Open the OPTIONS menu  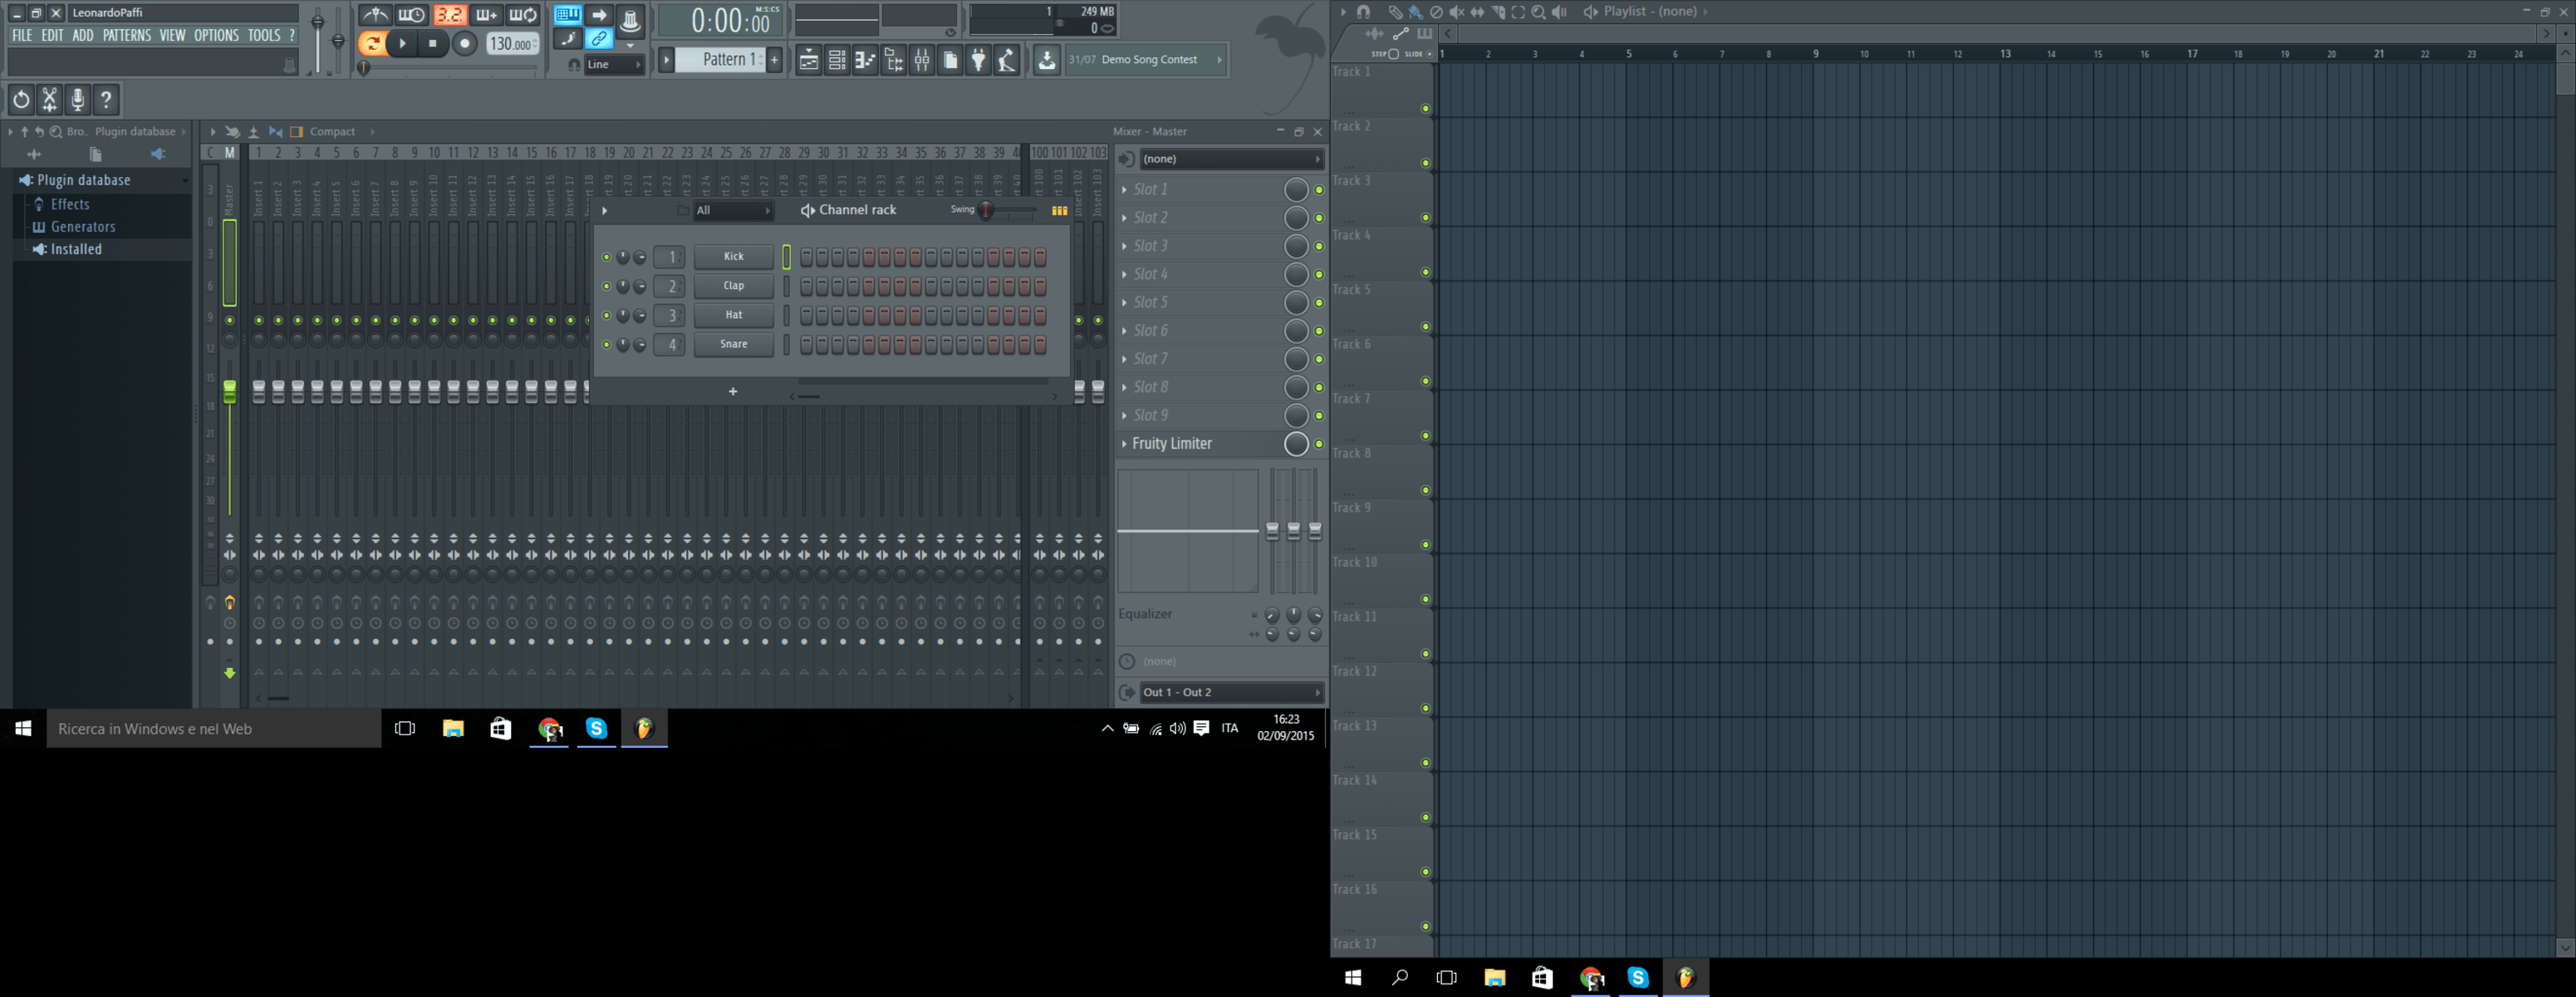pyautogui.click(x=216, y=35)
